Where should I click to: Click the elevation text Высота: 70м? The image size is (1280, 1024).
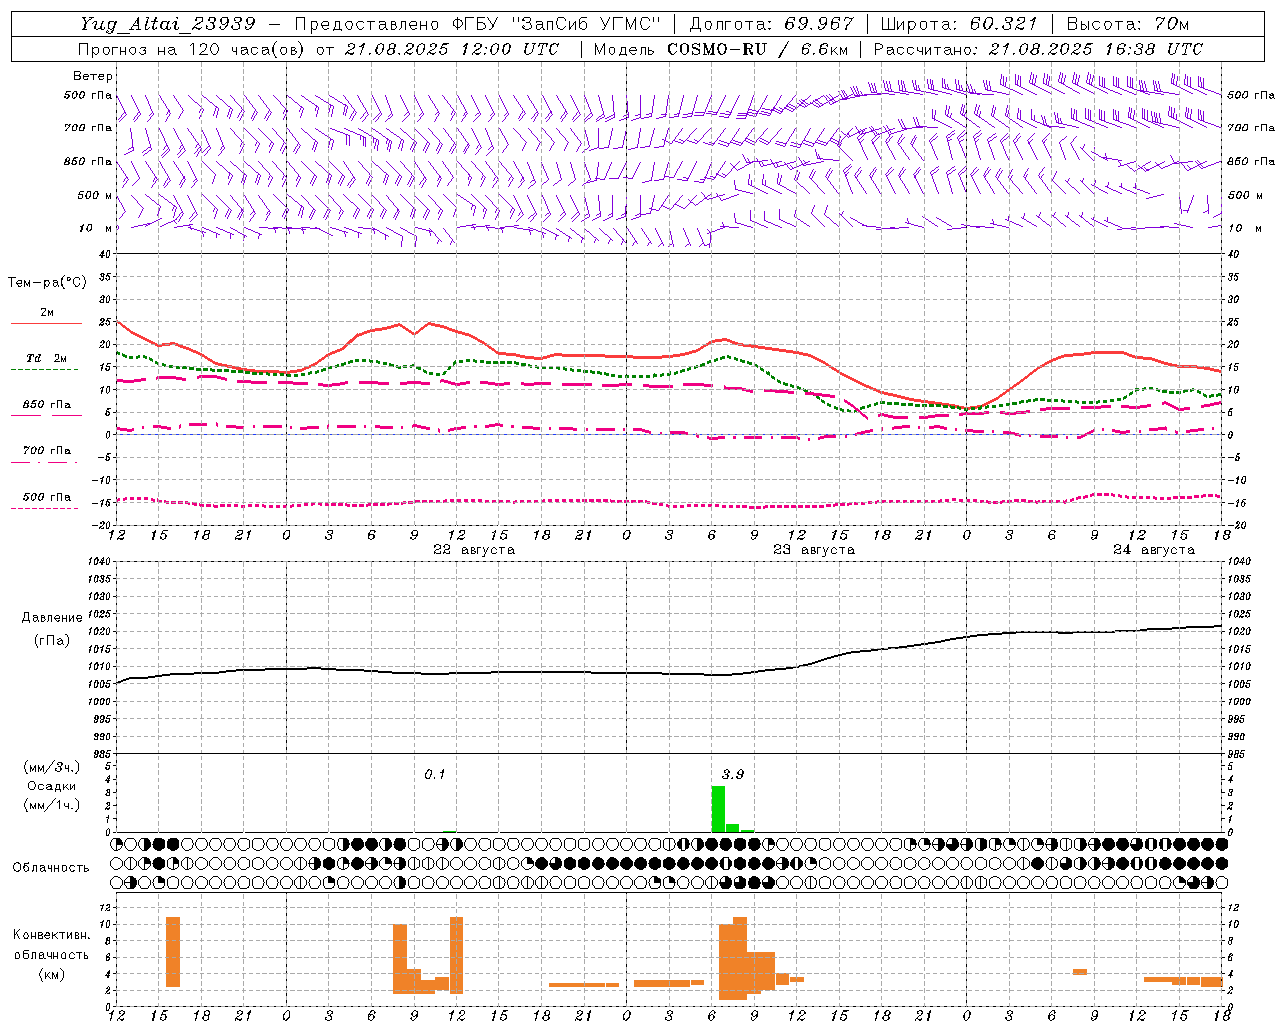click(x=1128, y=24)
